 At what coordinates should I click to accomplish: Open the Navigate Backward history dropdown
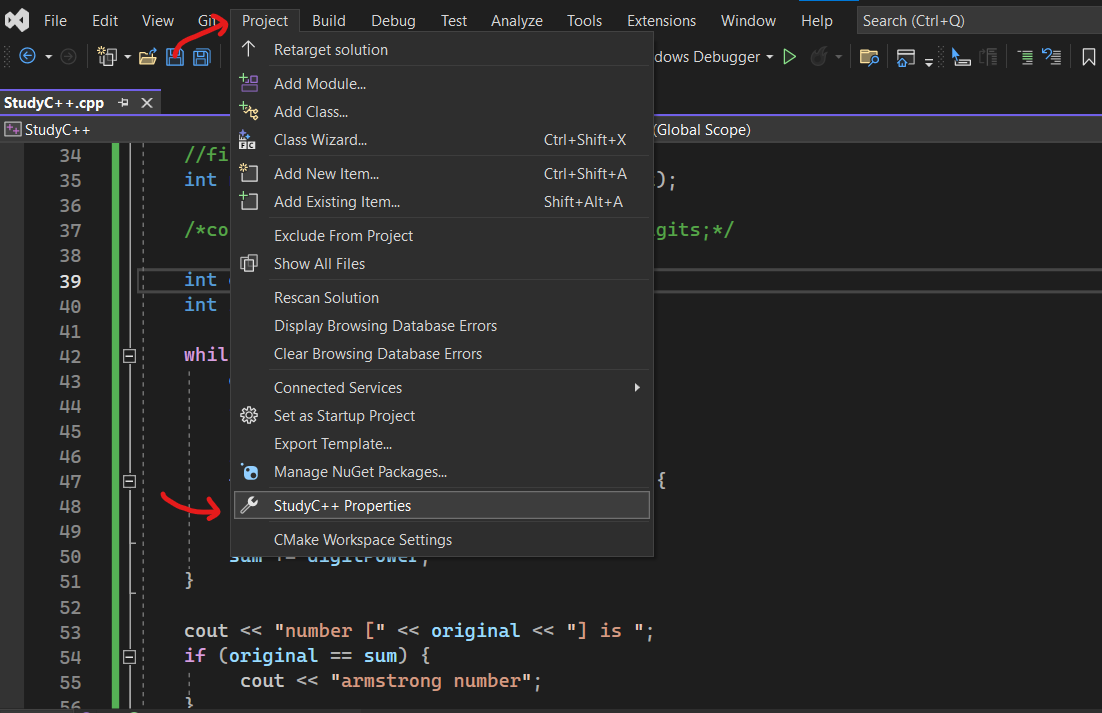pyautogui.click(x=48, y=57)
